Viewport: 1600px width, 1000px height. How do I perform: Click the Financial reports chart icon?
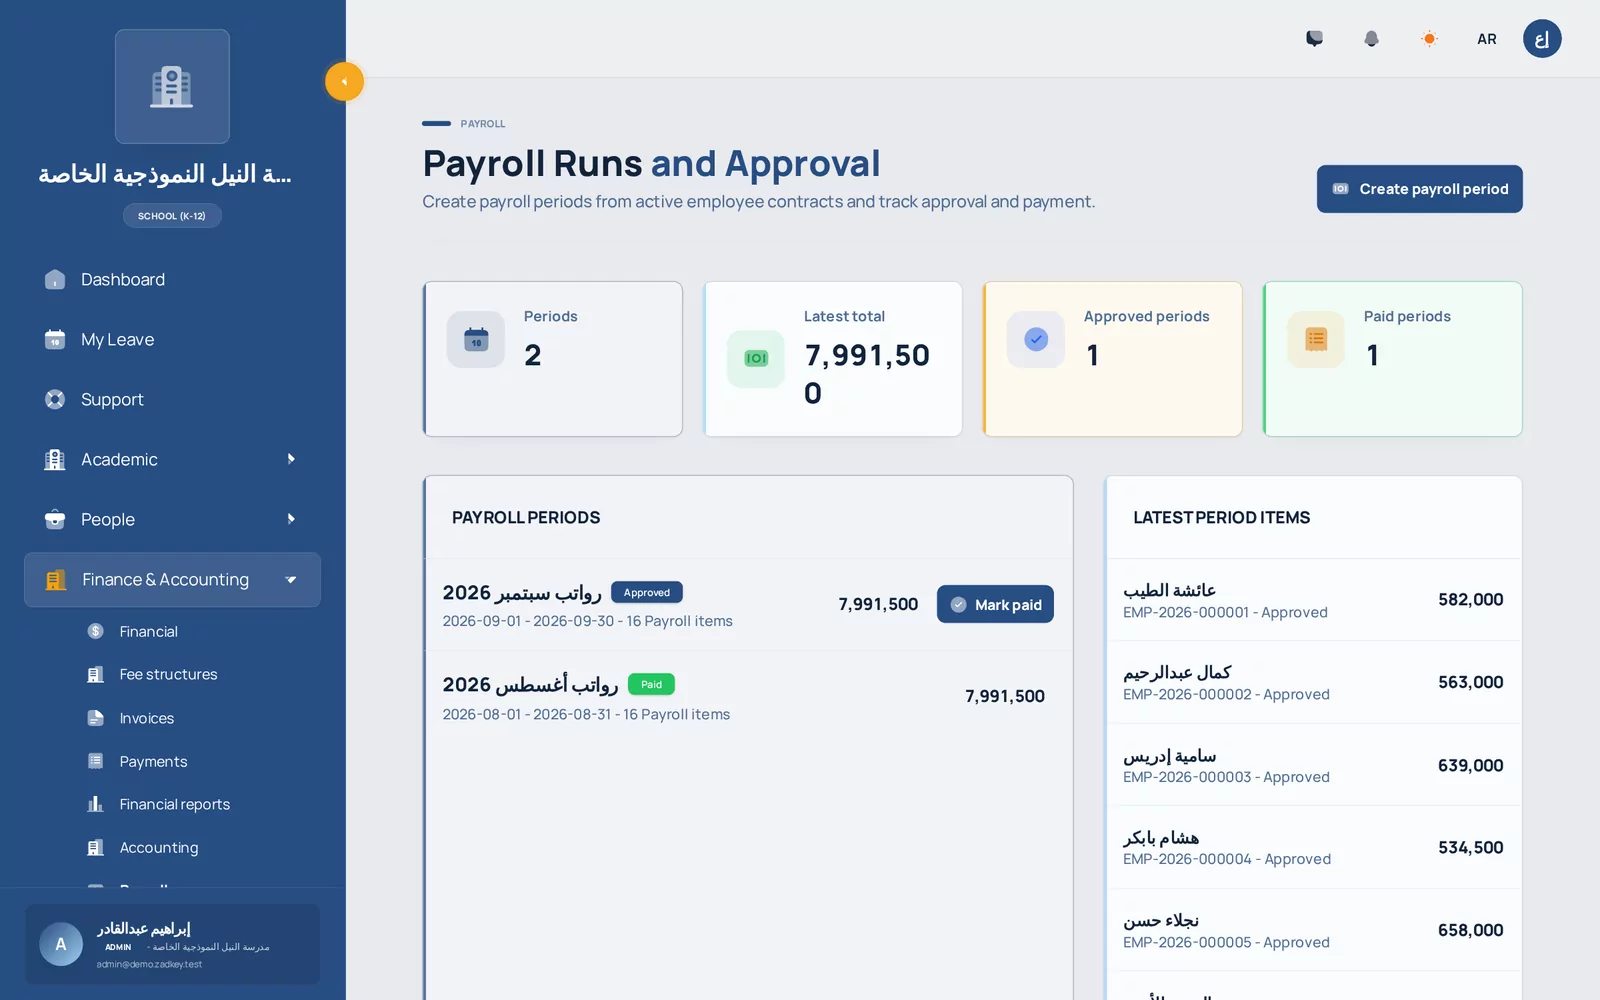(x=96, y=804)
